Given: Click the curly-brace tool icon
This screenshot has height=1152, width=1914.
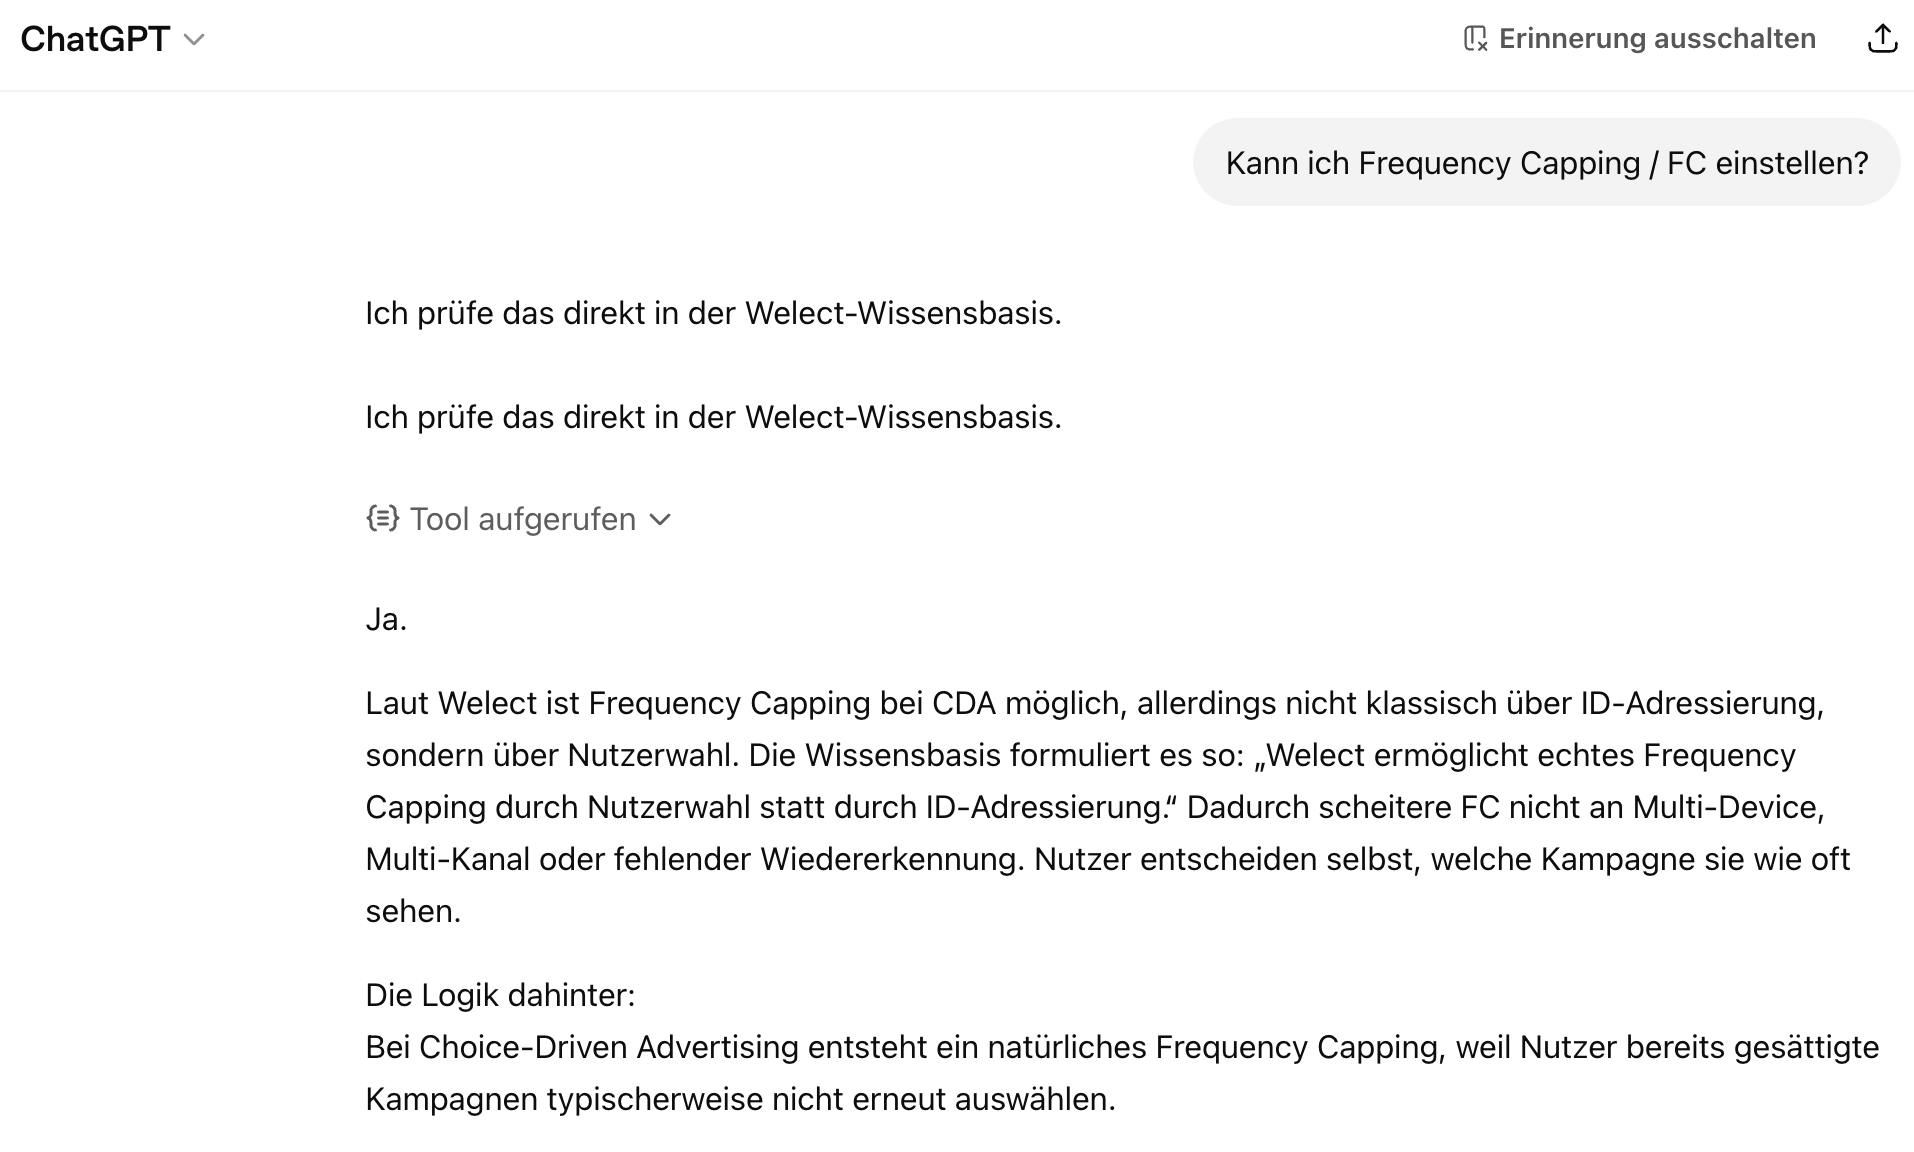Looking at the screenshot, I should coord(382,518).
